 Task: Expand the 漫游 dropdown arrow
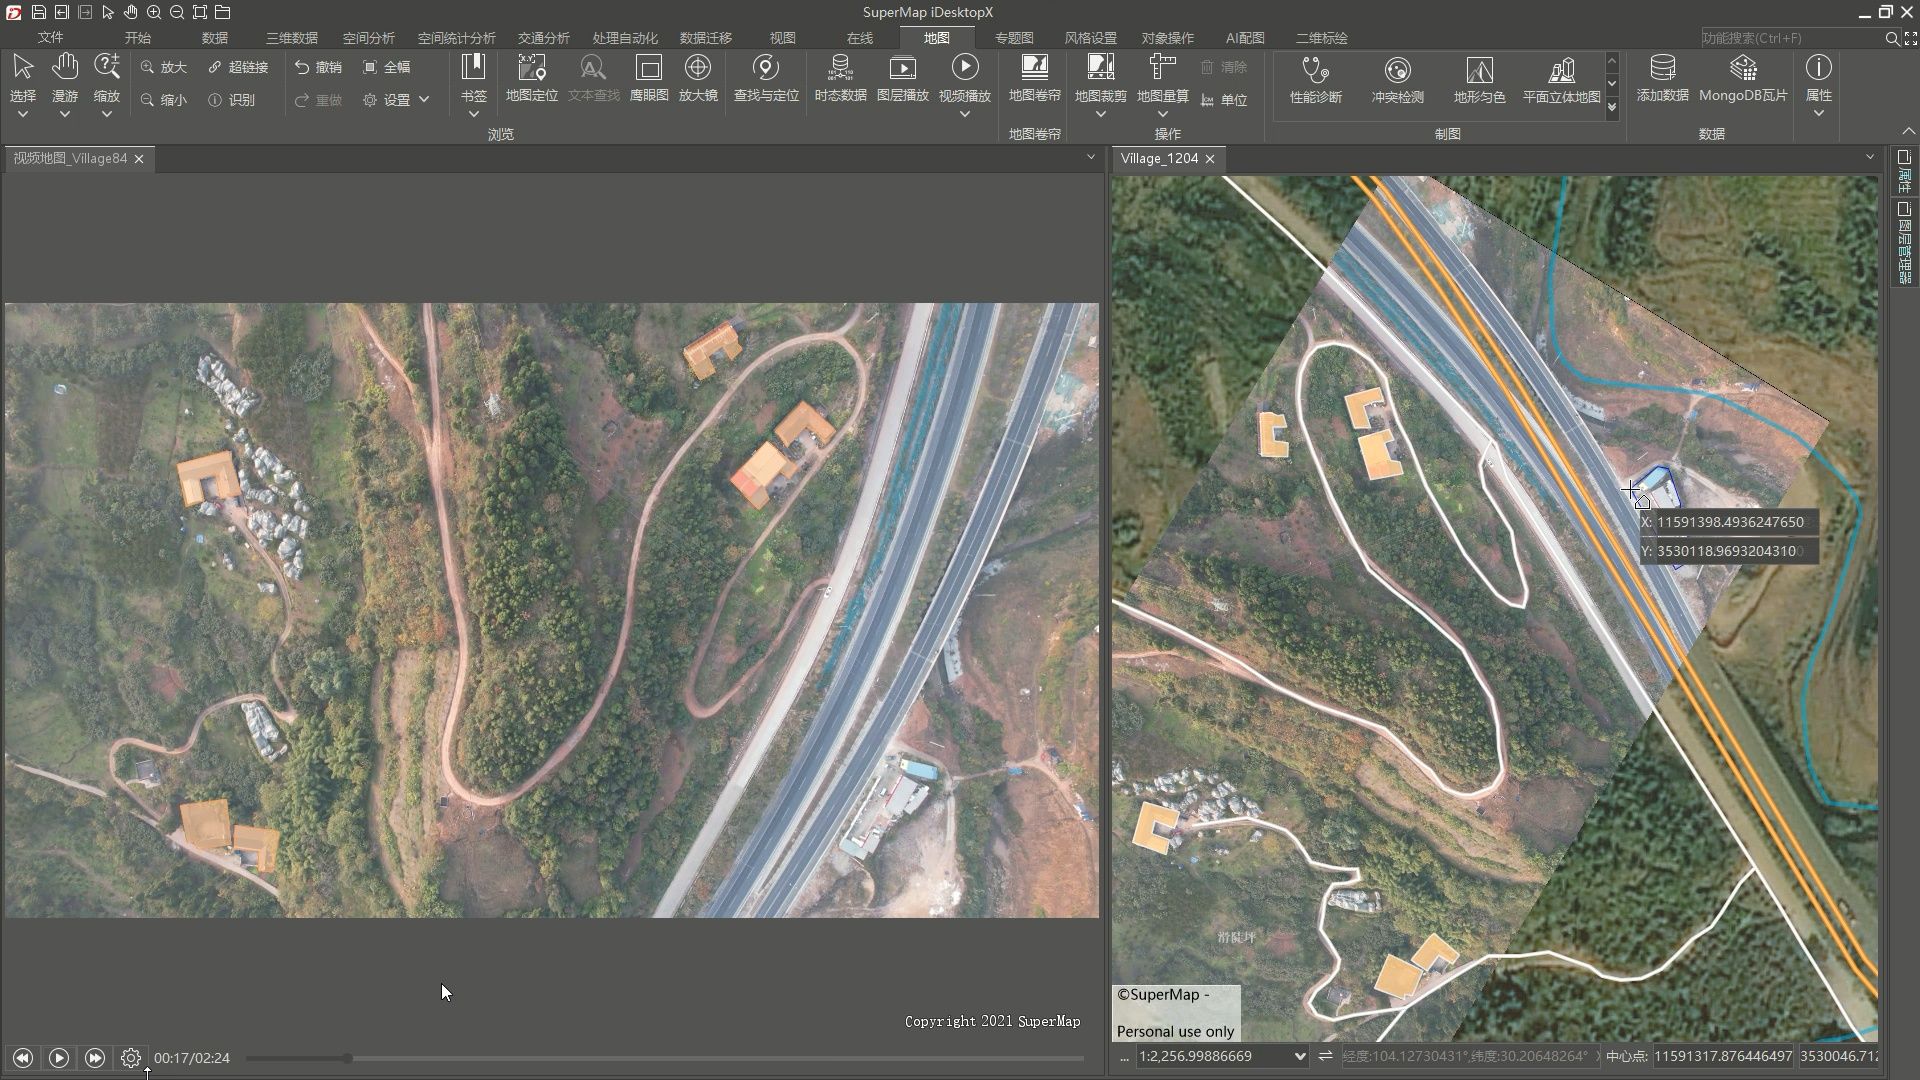coord(65,114)
